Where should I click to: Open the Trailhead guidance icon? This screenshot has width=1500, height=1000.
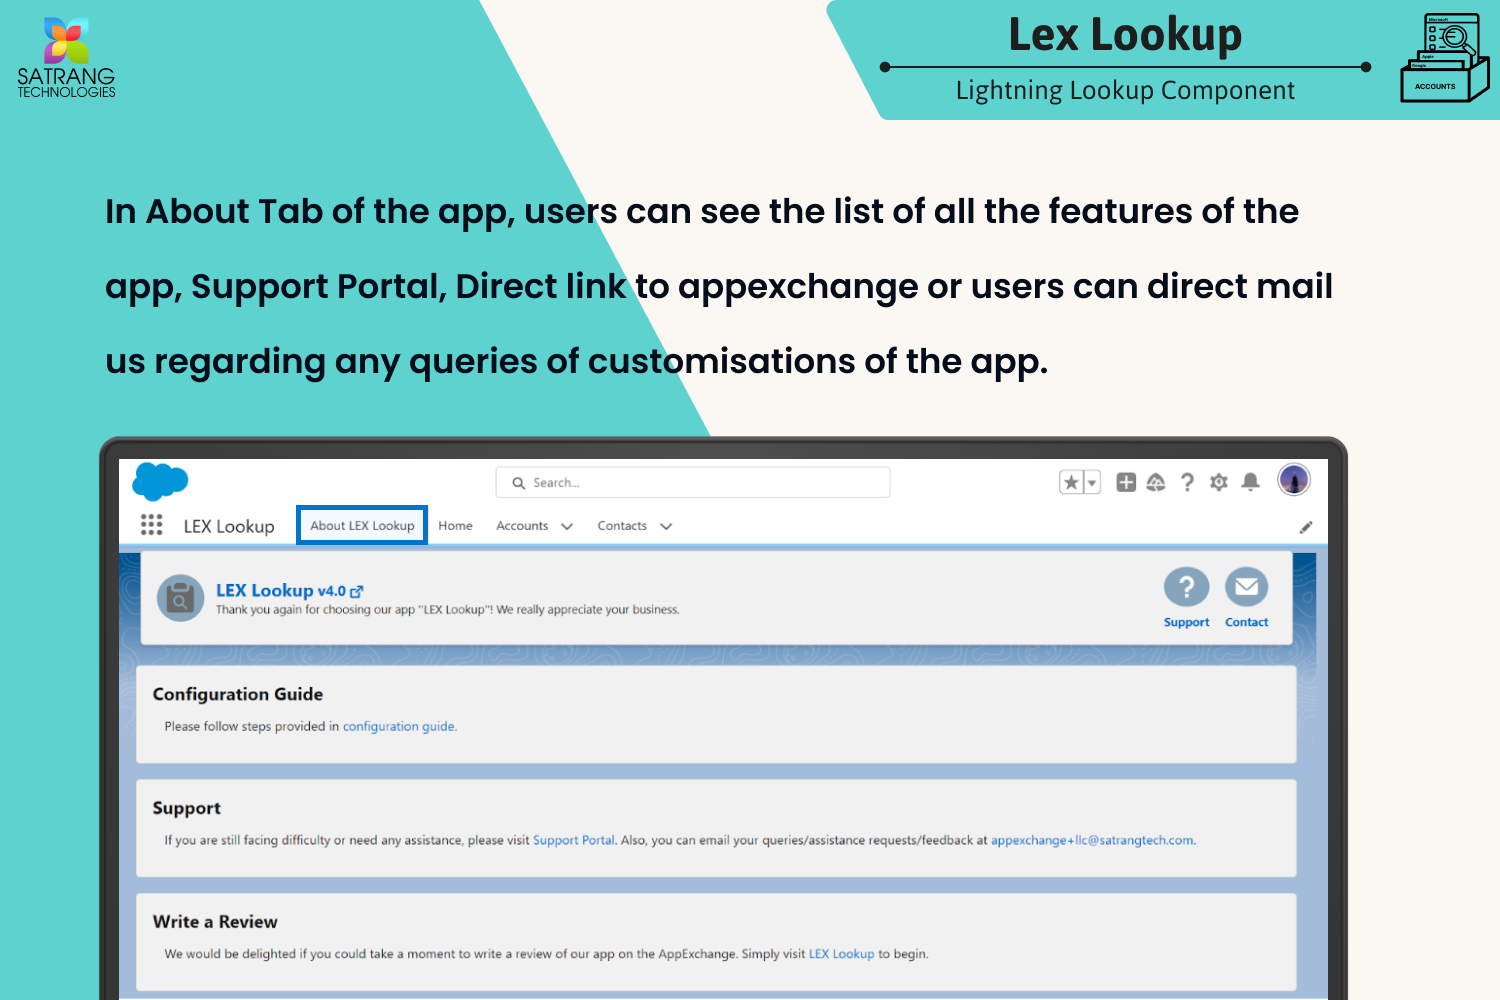click(1156, 482)
